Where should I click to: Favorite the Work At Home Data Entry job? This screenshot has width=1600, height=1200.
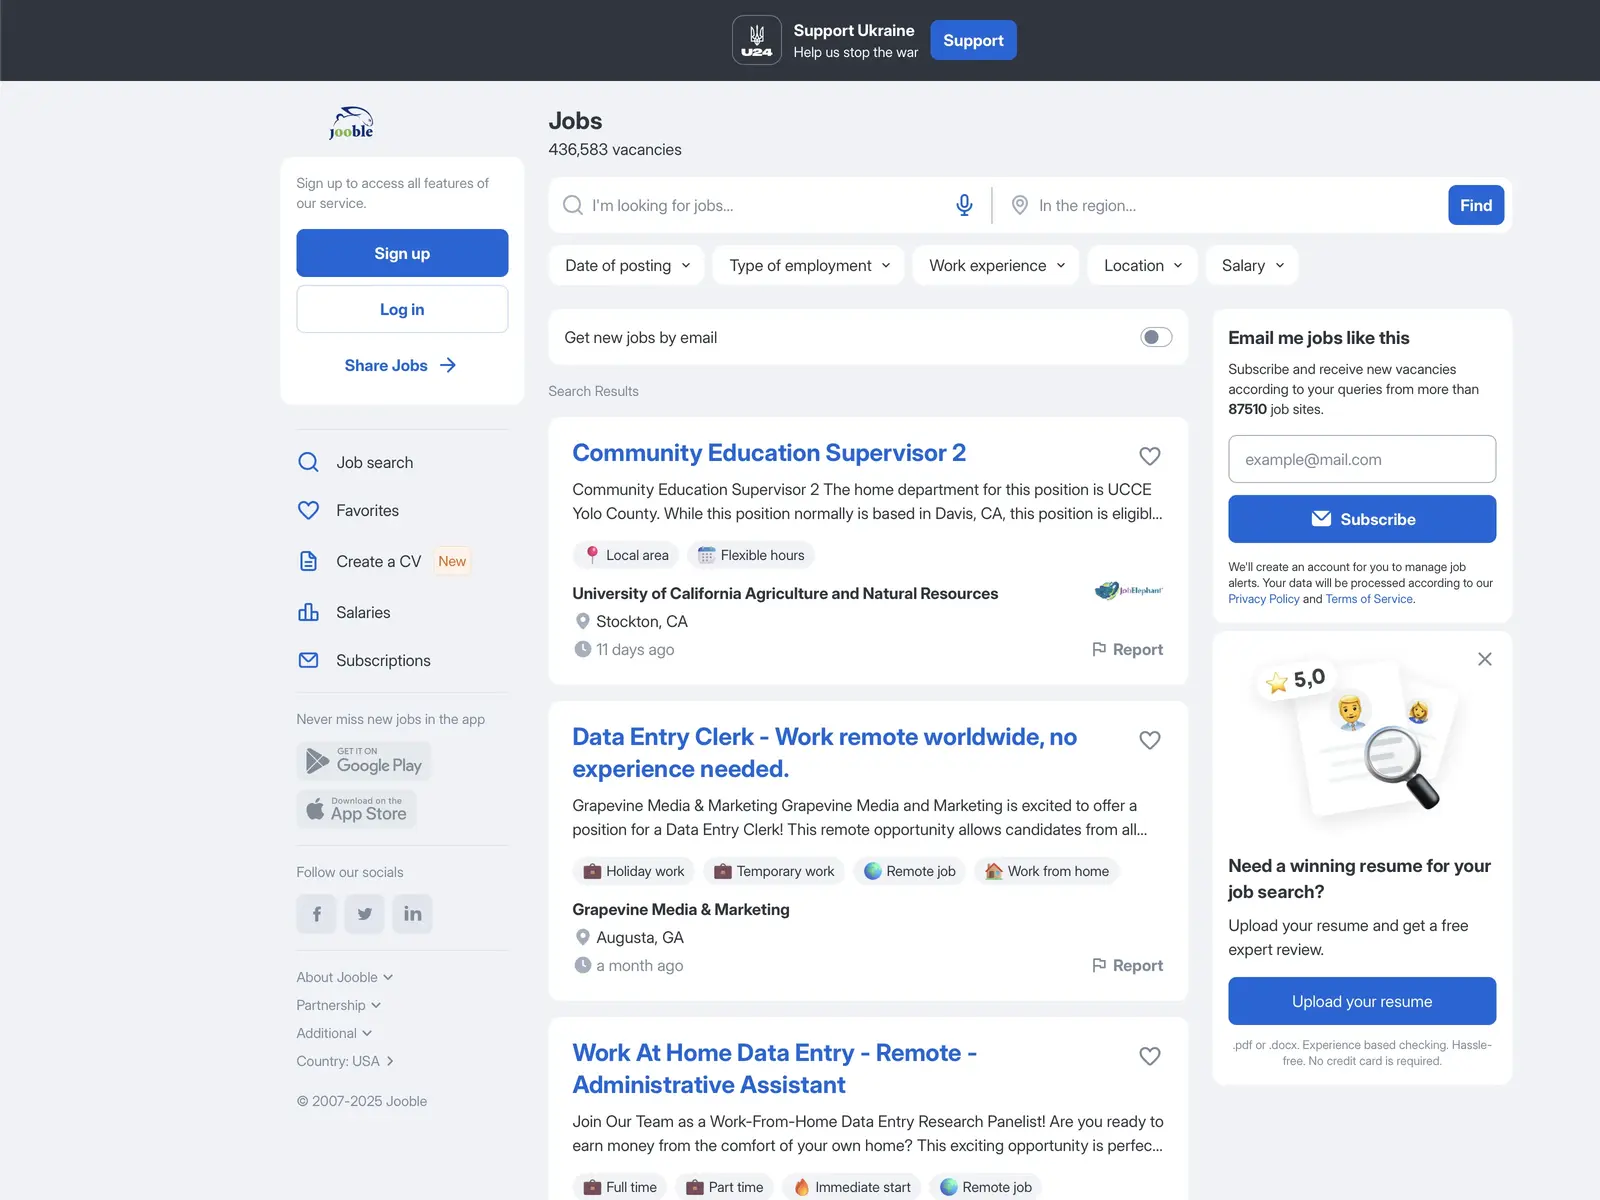tap(1150, 1056)
